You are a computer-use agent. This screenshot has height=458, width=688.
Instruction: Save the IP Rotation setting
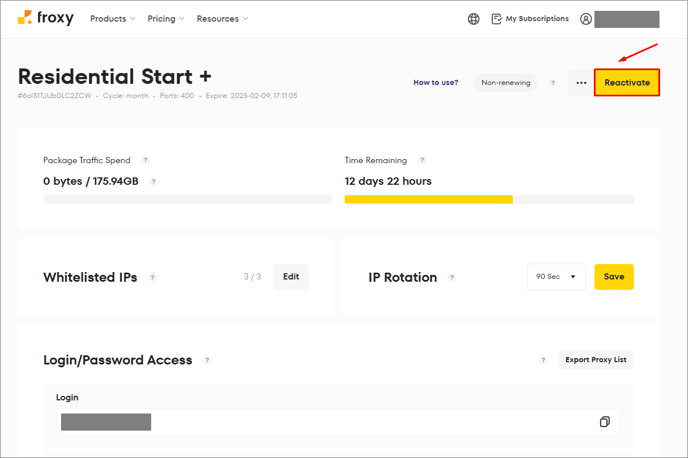pyautogui.click(x=614, y=277)
